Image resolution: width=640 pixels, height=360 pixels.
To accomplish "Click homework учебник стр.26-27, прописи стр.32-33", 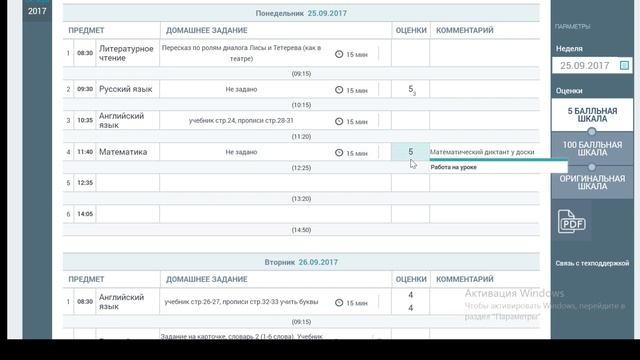I will point(241,302).
